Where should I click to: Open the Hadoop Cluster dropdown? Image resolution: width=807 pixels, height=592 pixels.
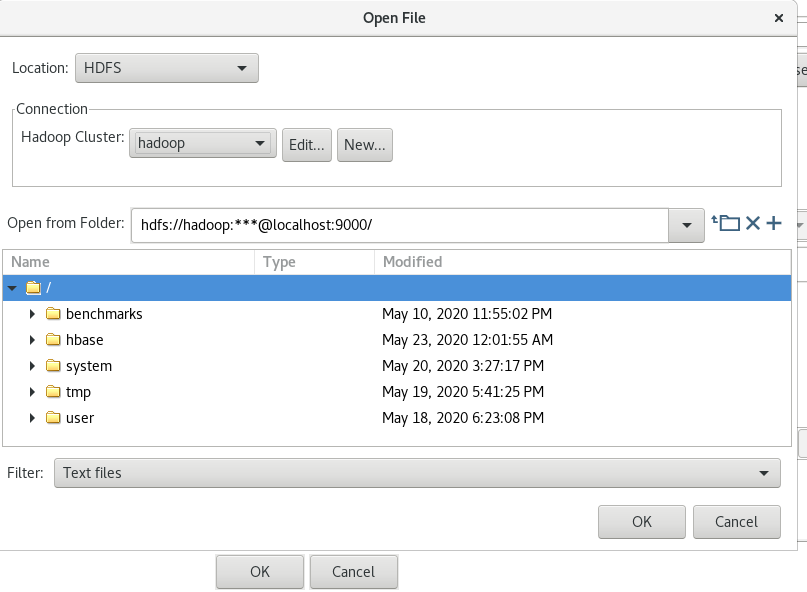pos(203,143)
